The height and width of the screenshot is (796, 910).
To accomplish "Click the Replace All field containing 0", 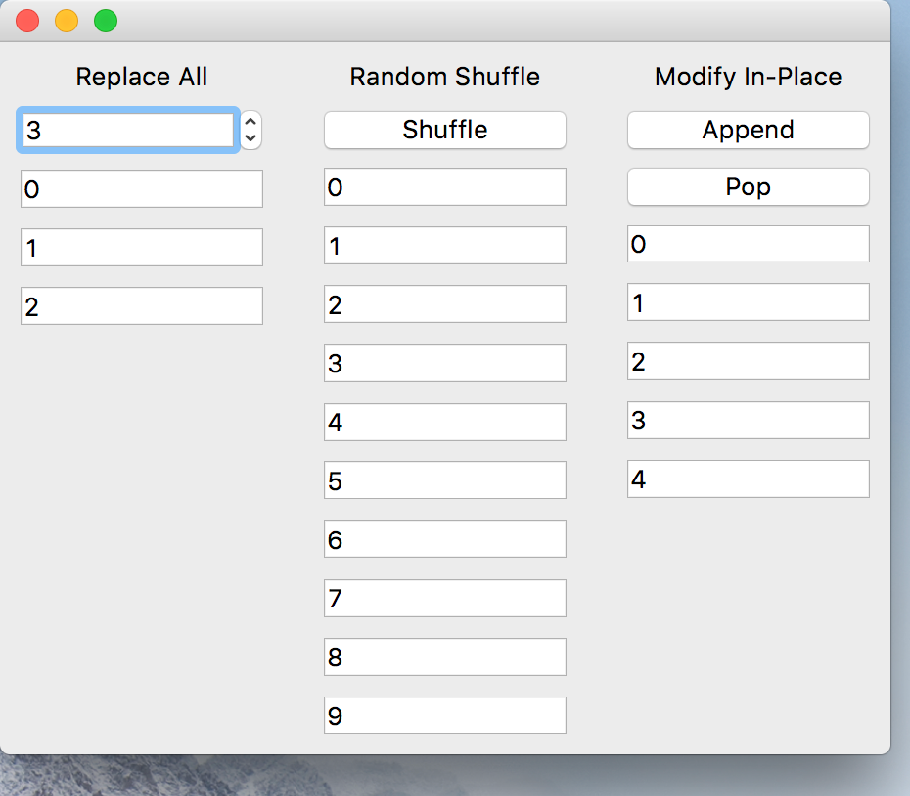I will (142, 189).
